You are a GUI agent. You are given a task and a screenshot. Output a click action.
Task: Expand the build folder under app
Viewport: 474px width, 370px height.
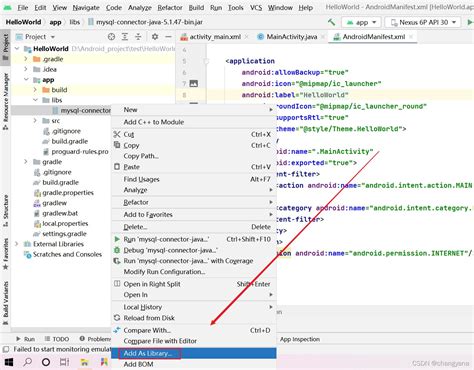pos(35,90)
